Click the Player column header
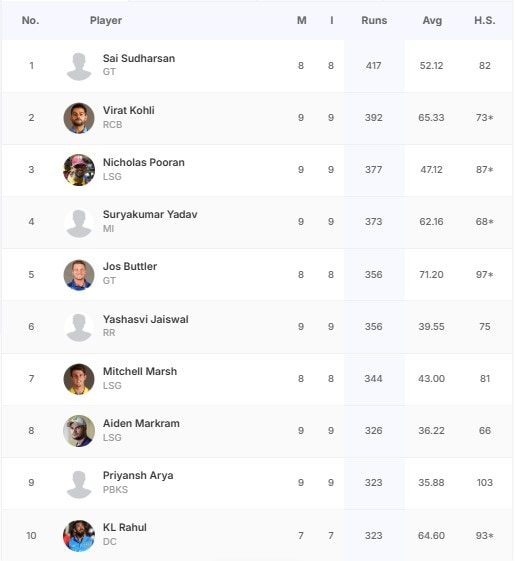Screen dimensions: 515x561 coord(106,20)
